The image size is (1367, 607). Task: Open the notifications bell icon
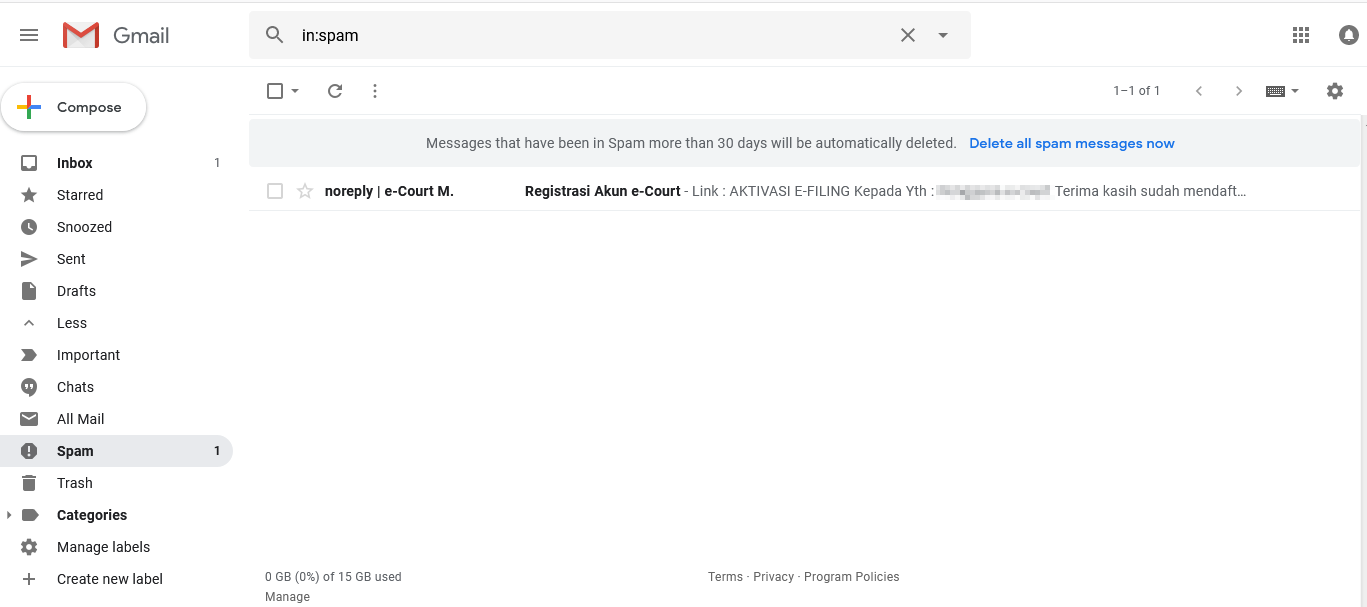1348,35
